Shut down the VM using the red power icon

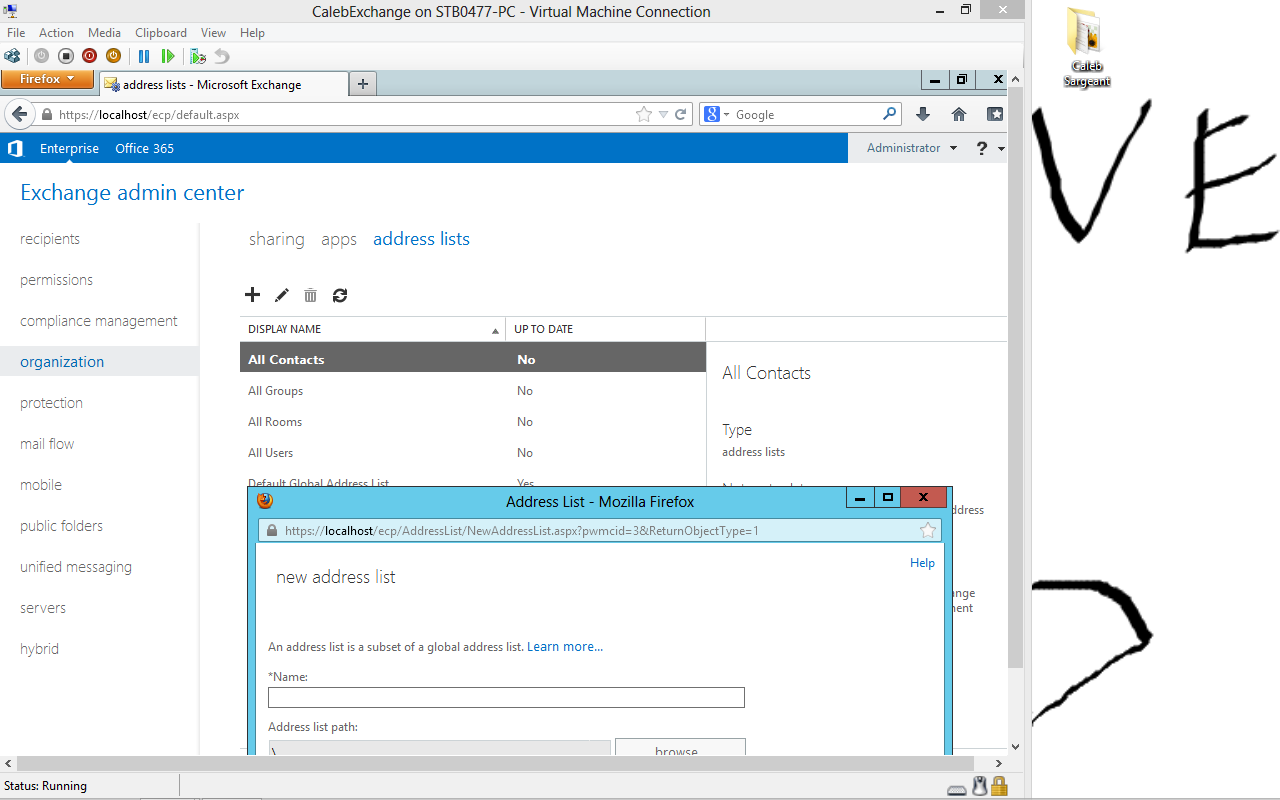tap(90, 56)
